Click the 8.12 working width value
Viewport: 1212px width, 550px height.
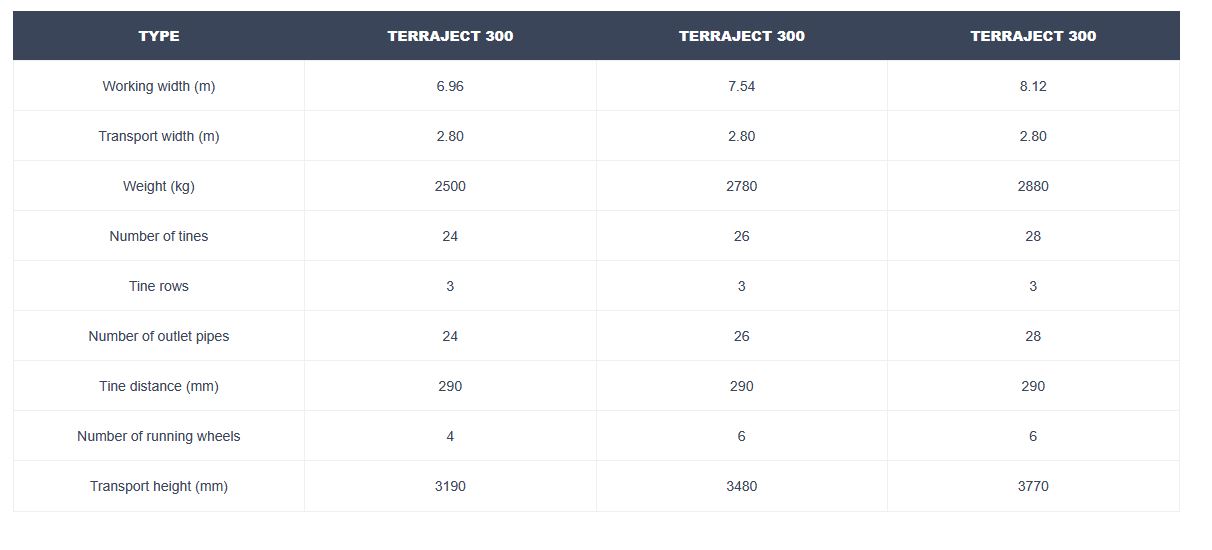pos(1033,86)
